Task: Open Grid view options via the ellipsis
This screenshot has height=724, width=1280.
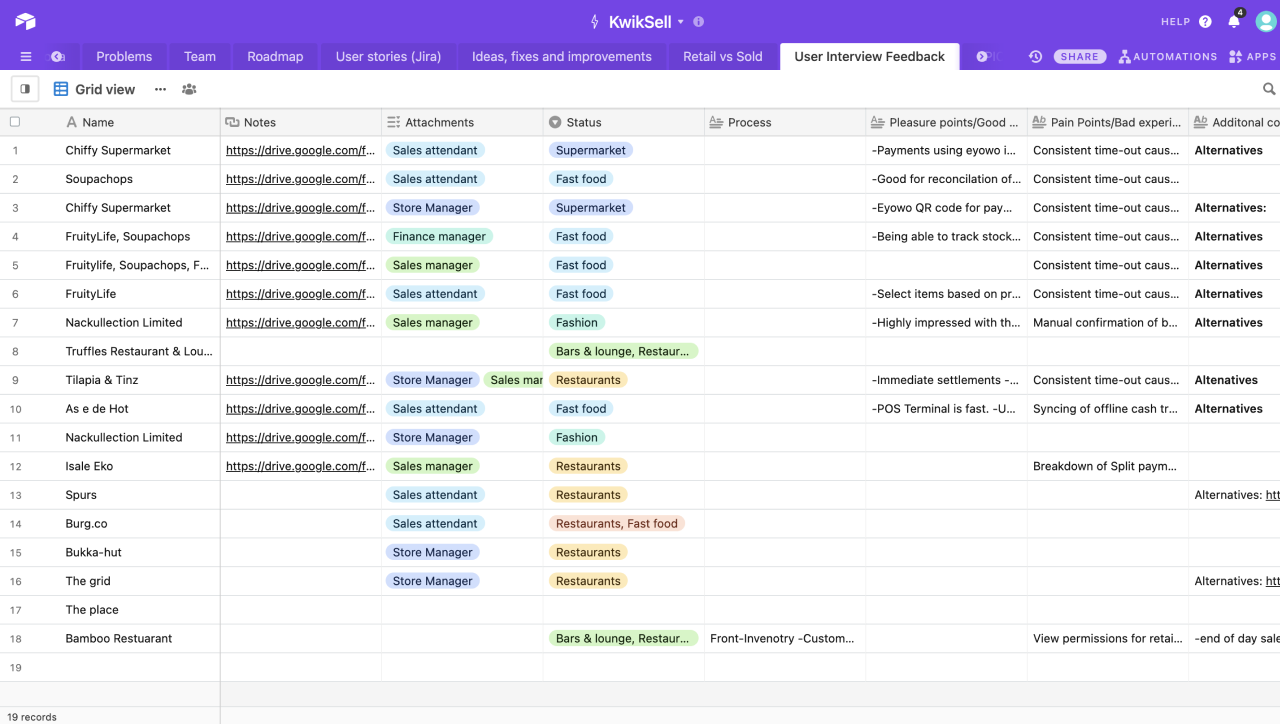Action: (159, 89)
